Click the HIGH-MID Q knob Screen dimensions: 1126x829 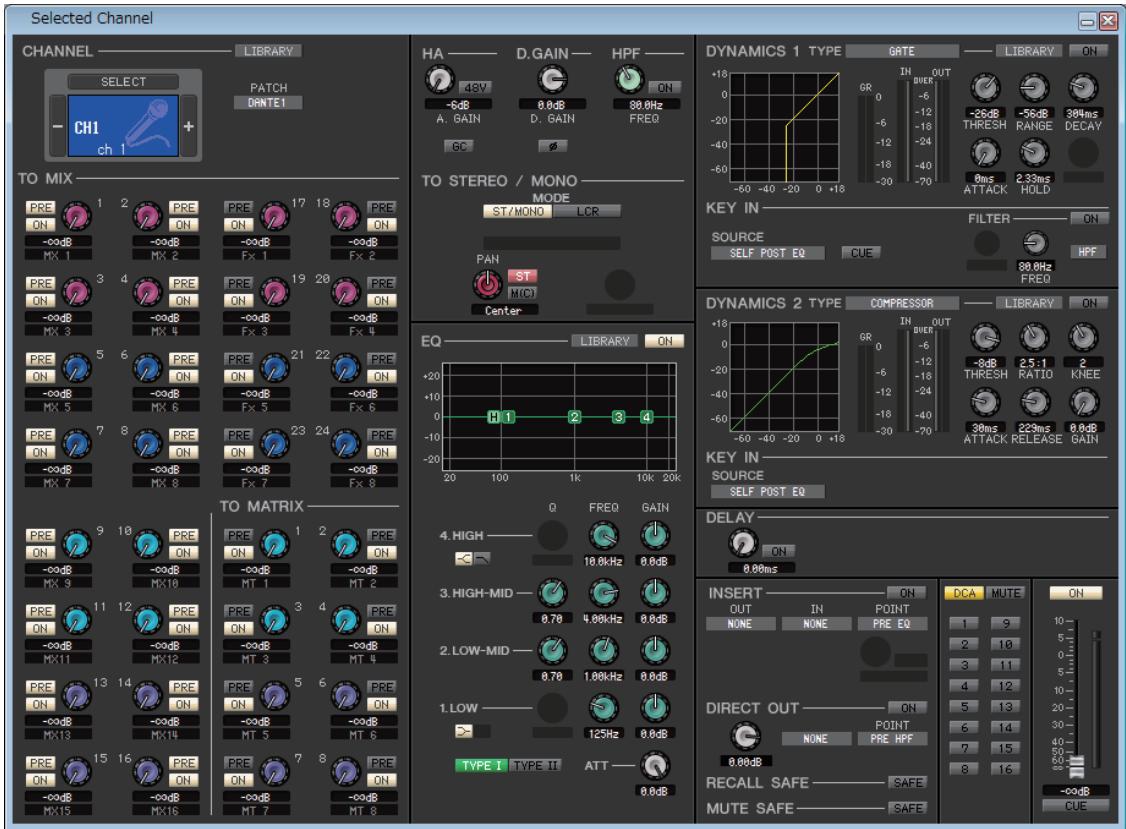552,593
